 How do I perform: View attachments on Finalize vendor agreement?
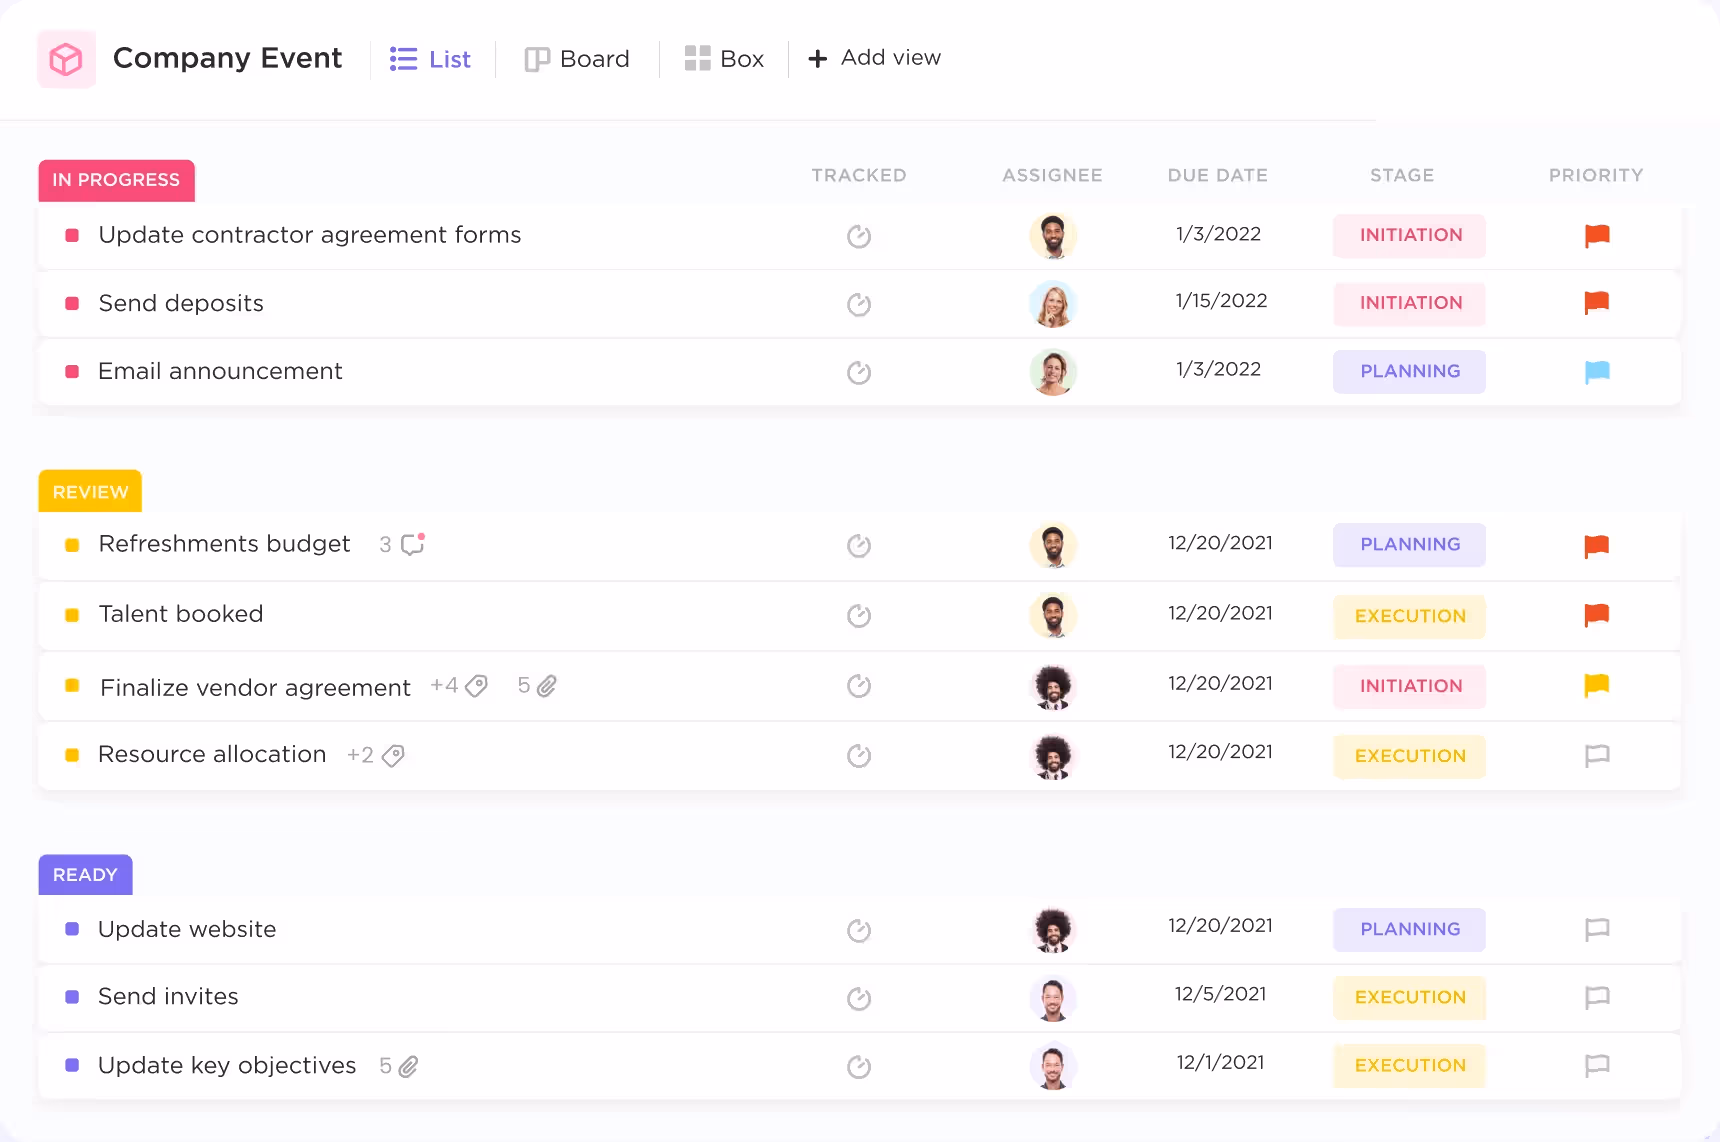click(546, 686)
